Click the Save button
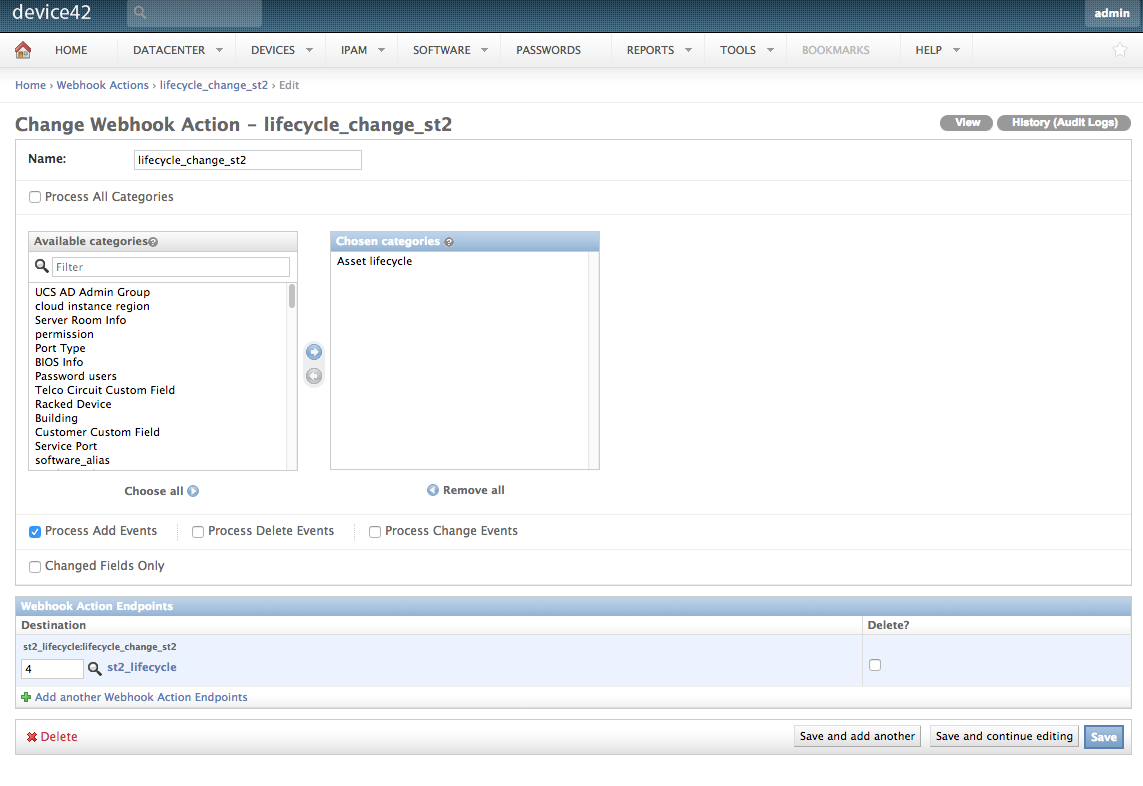The width and height of the screenshot is (1143, 786). (x=1104, y=737)
